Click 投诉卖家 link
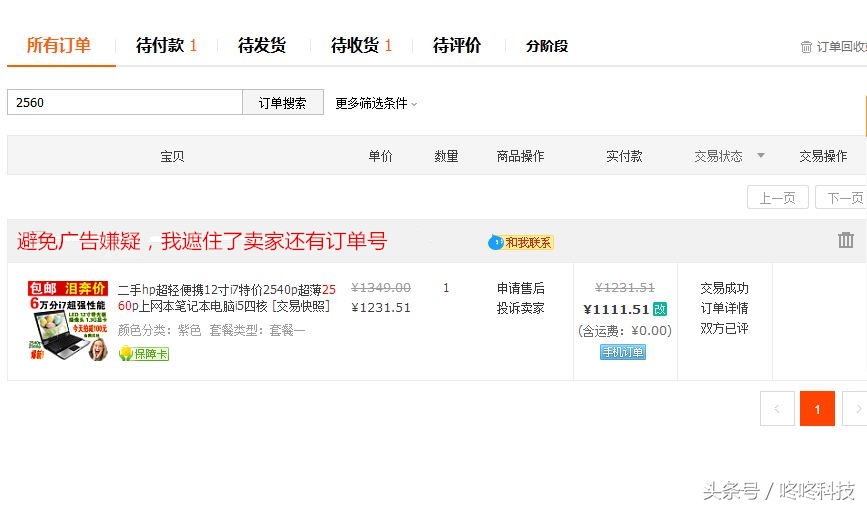 coord(520,308)
